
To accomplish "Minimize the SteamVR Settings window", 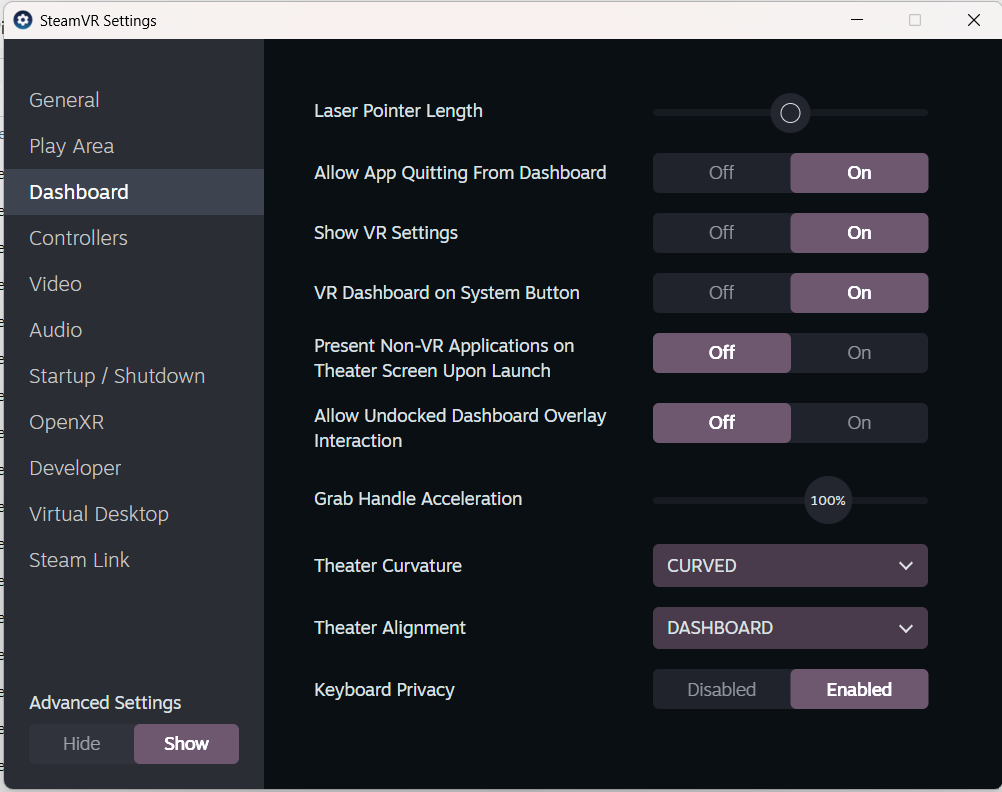I will coord(857,20).
